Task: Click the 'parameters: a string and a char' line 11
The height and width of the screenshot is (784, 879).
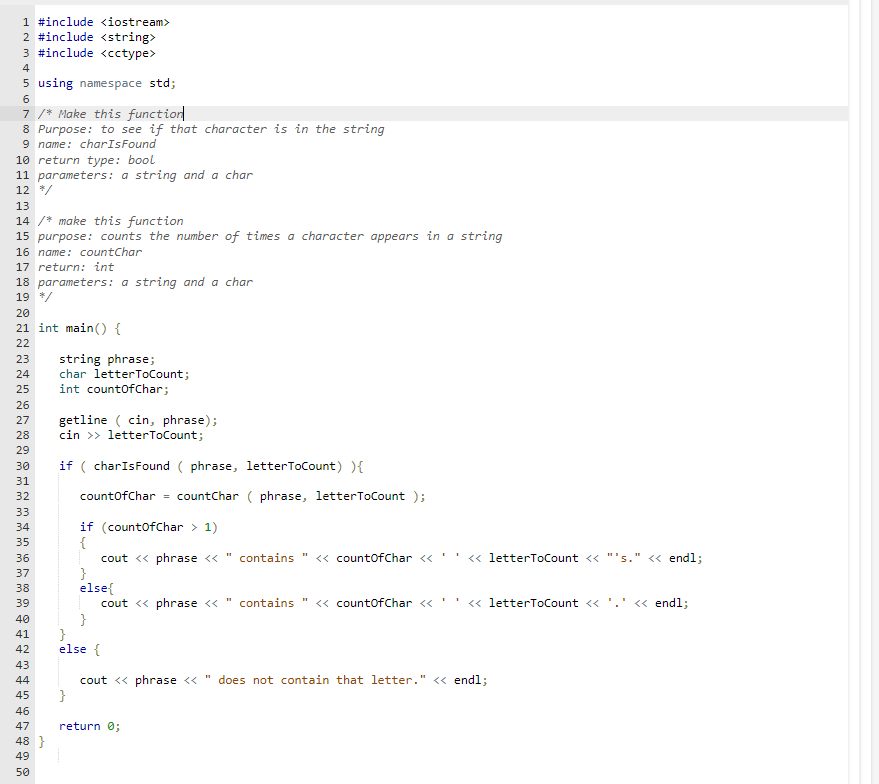Action: 146,175
